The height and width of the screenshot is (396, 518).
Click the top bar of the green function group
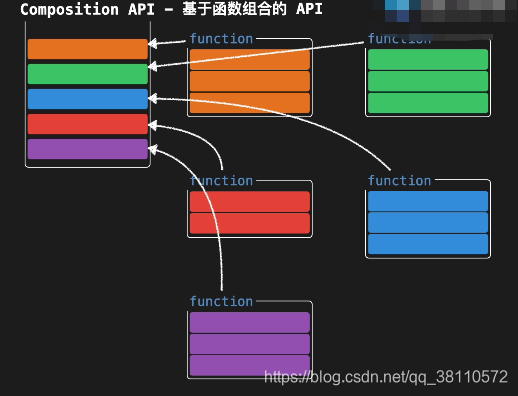coord(428,59)
